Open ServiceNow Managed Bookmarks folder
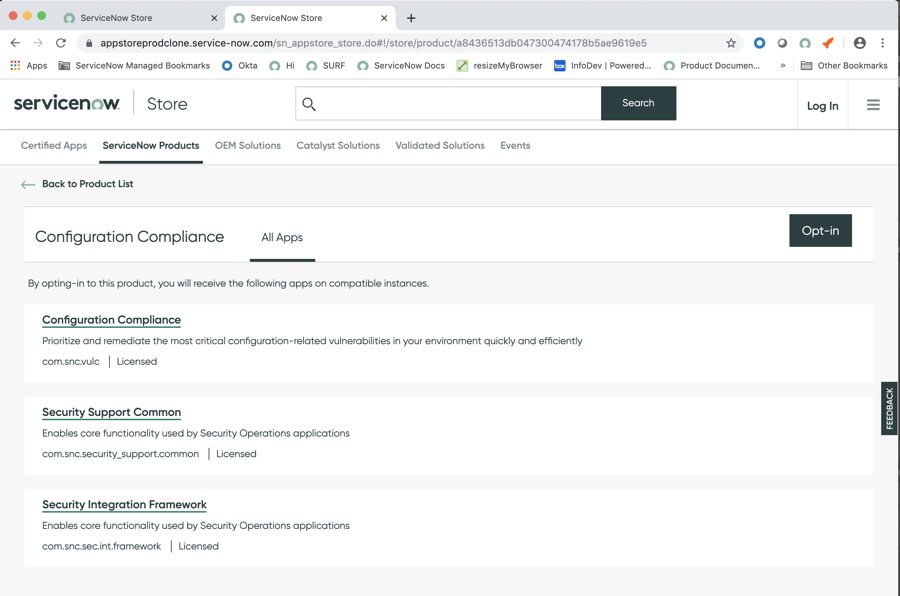900x596 pixels. point(134,65)
